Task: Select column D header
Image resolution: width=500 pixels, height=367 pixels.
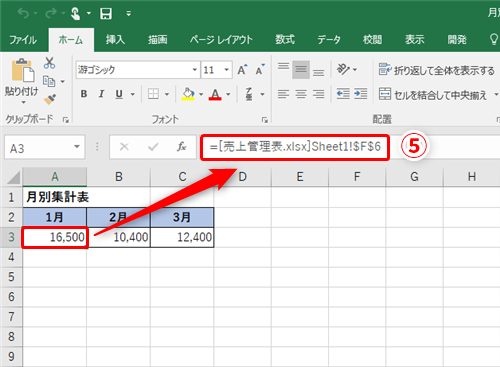Action: click(x=243, y=177)
